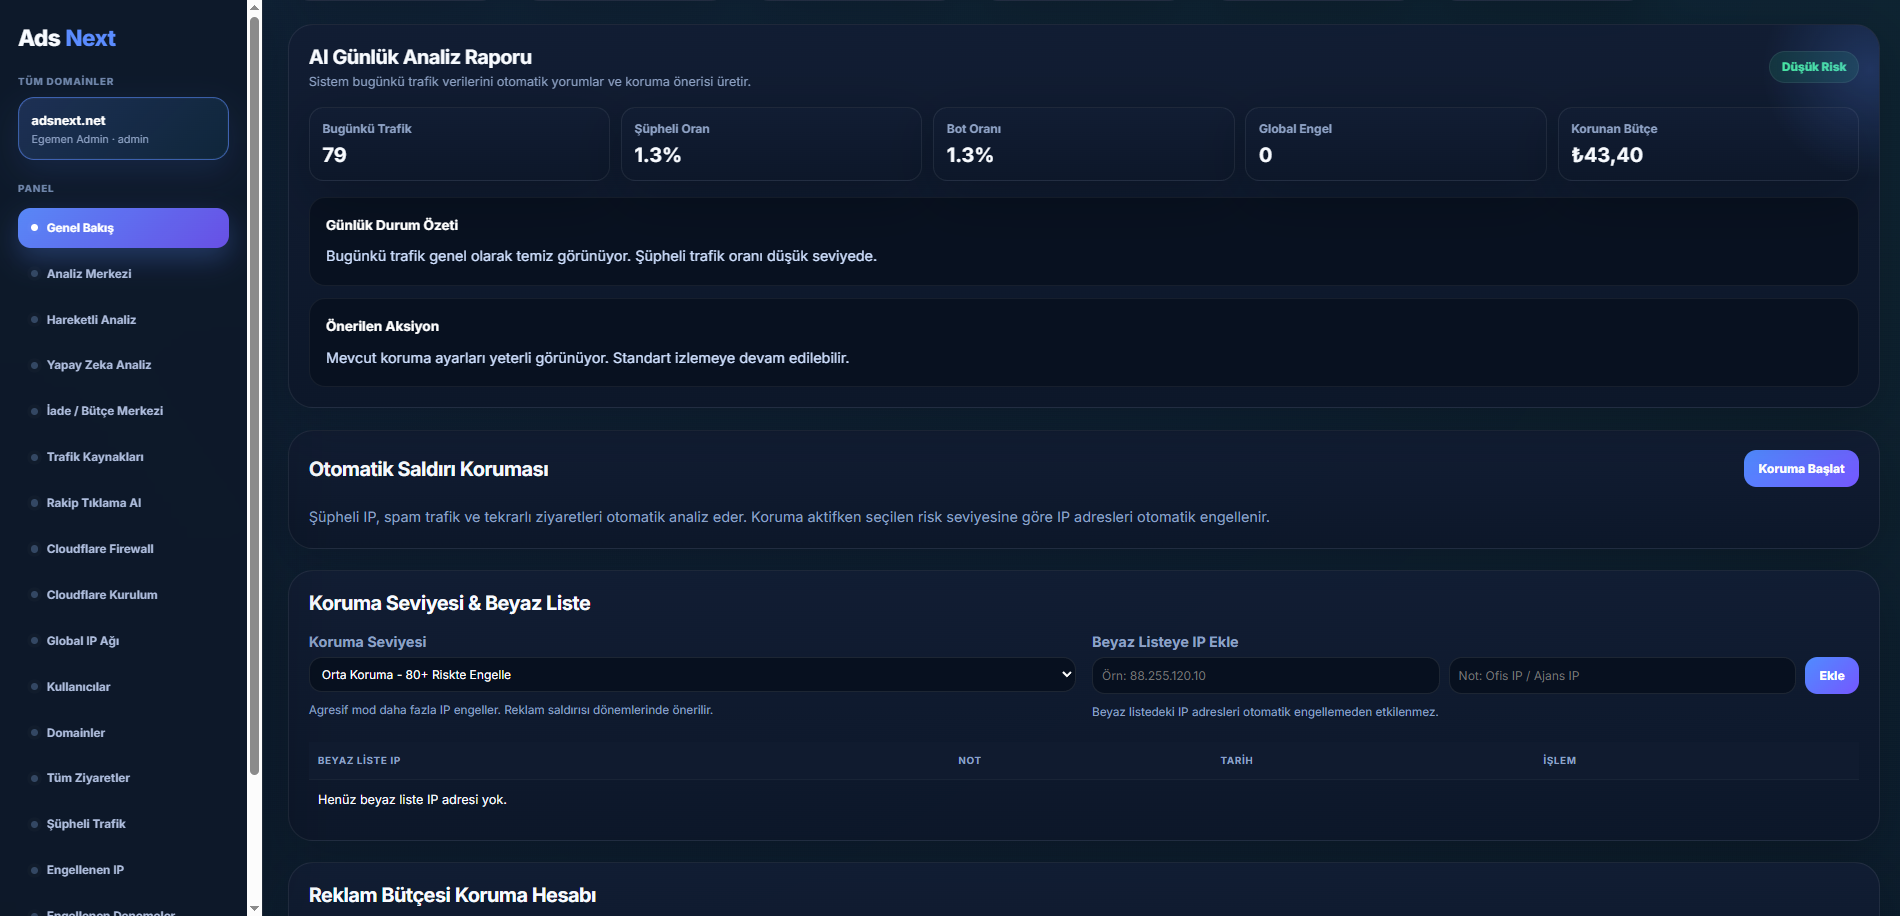Click 'Henüz beyaz liste IP adresi yok.' row
This screenshot has height=916, width=1900.
pyautogui.click(x=1083, y=800)
